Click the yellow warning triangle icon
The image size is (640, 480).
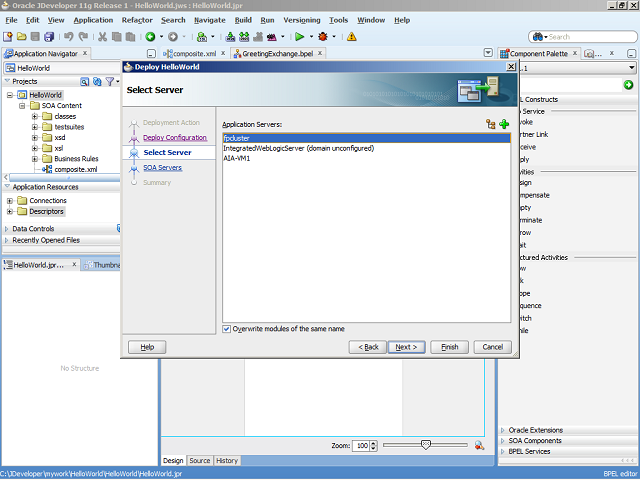pyautogui.click(x=351, y=37)
